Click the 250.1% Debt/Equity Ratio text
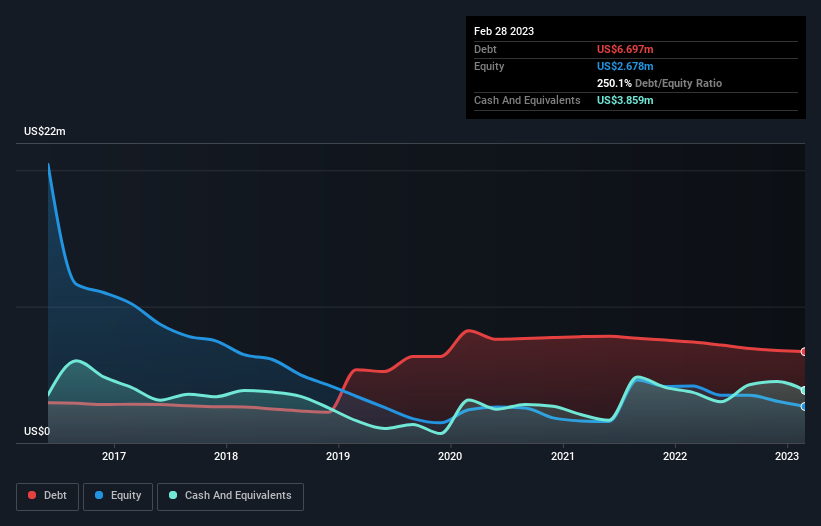 tap(659, 83)
